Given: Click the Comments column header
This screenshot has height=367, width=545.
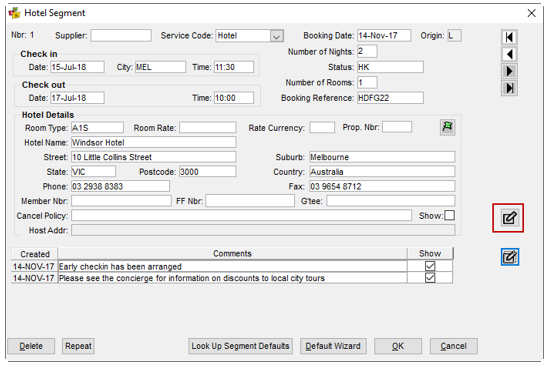Looking at the screenshot, I should (x=232, y=254).
